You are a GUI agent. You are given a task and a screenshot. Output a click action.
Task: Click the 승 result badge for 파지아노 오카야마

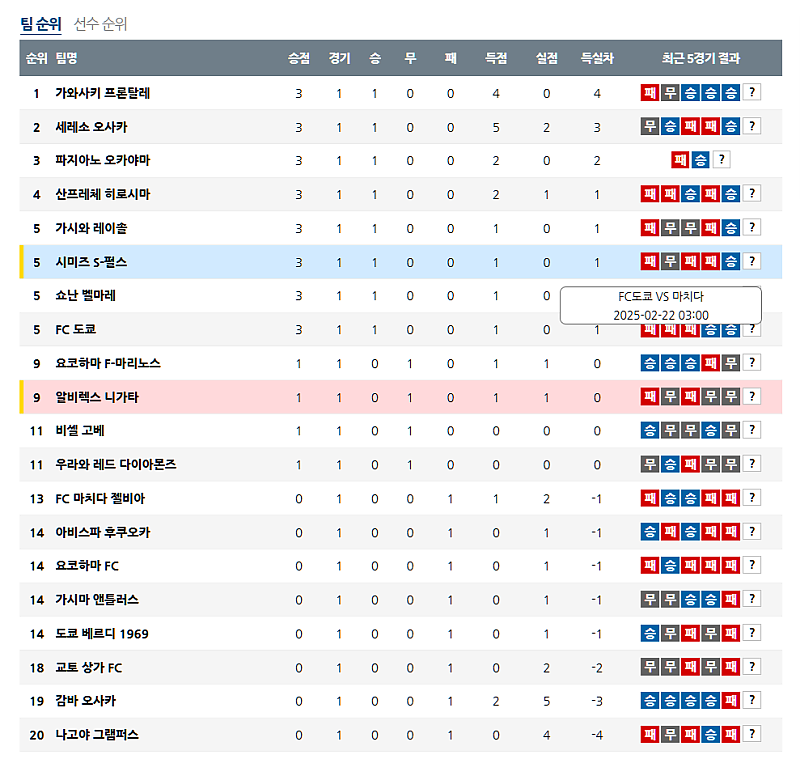click(703, 158)
